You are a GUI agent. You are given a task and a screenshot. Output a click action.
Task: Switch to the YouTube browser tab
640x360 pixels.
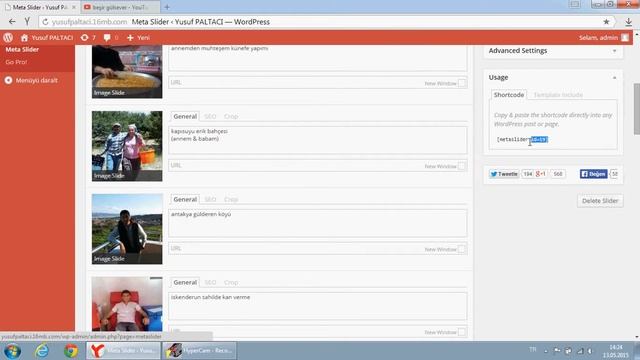coord(120,7)
